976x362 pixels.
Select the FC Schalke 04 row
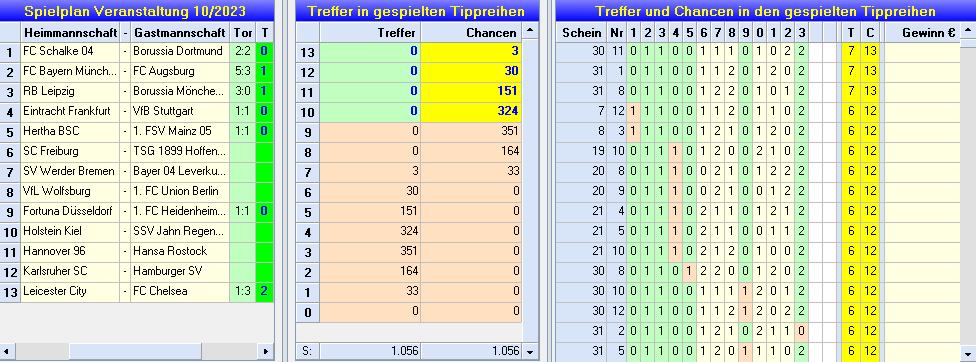pos(137,52)
